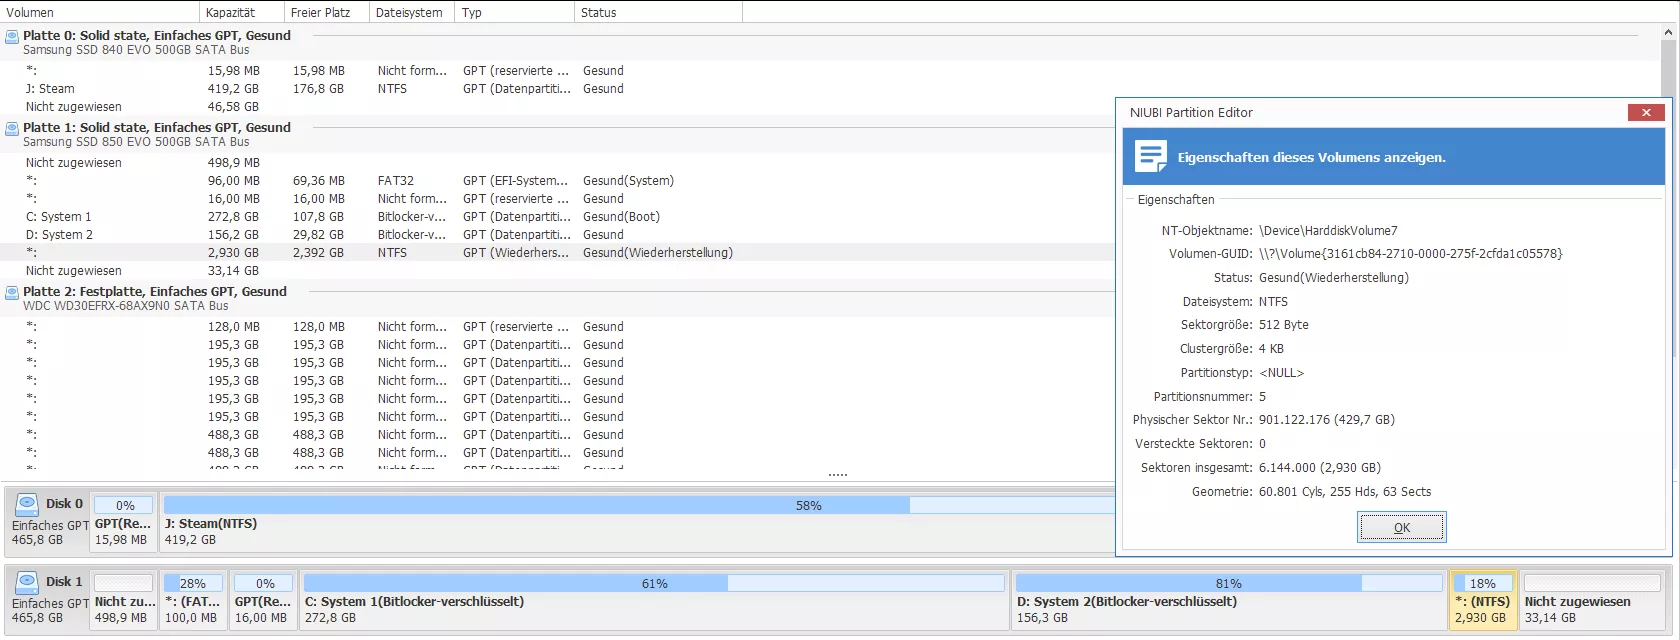Viewport: 1680px width, 640px height.
Task: Click the Platte 0 disk icon
Action: pyautogui.click(x=12, y=37)
